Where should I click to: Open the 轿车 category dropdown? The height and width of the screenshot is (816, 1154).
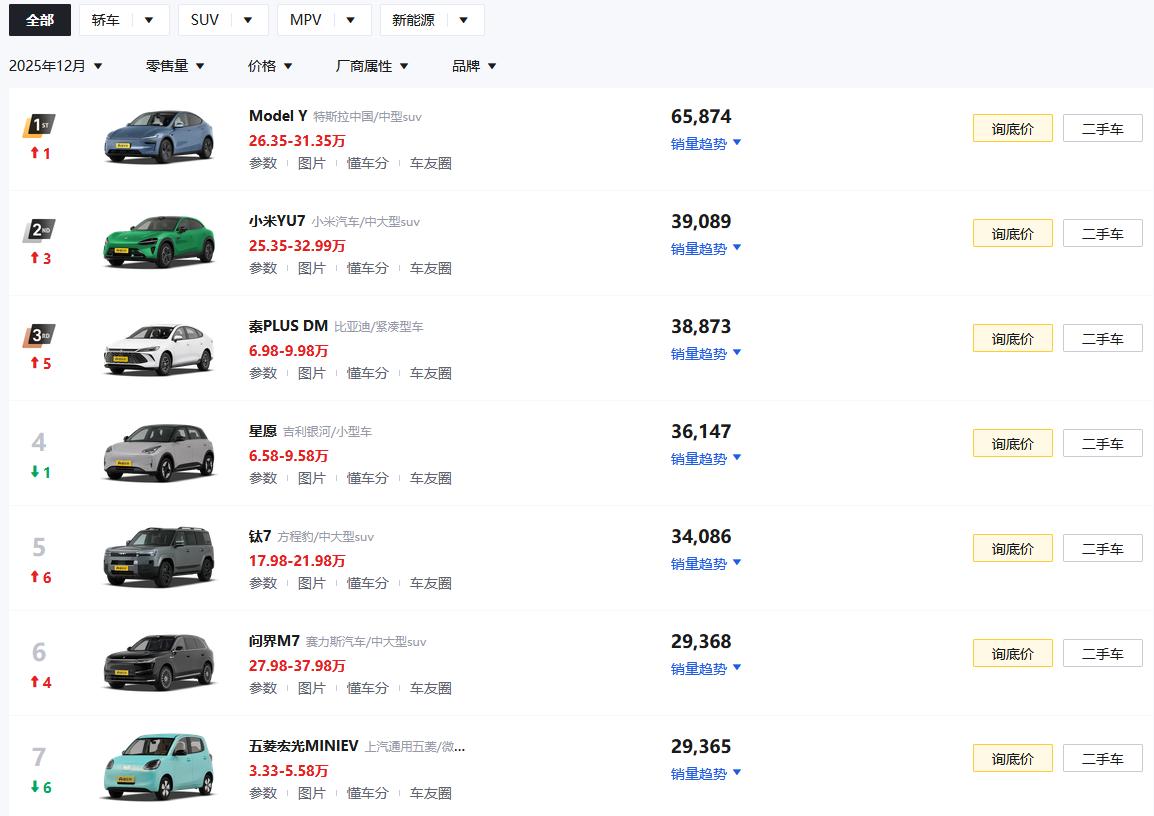pyautogui.click(x=123, y=19)
